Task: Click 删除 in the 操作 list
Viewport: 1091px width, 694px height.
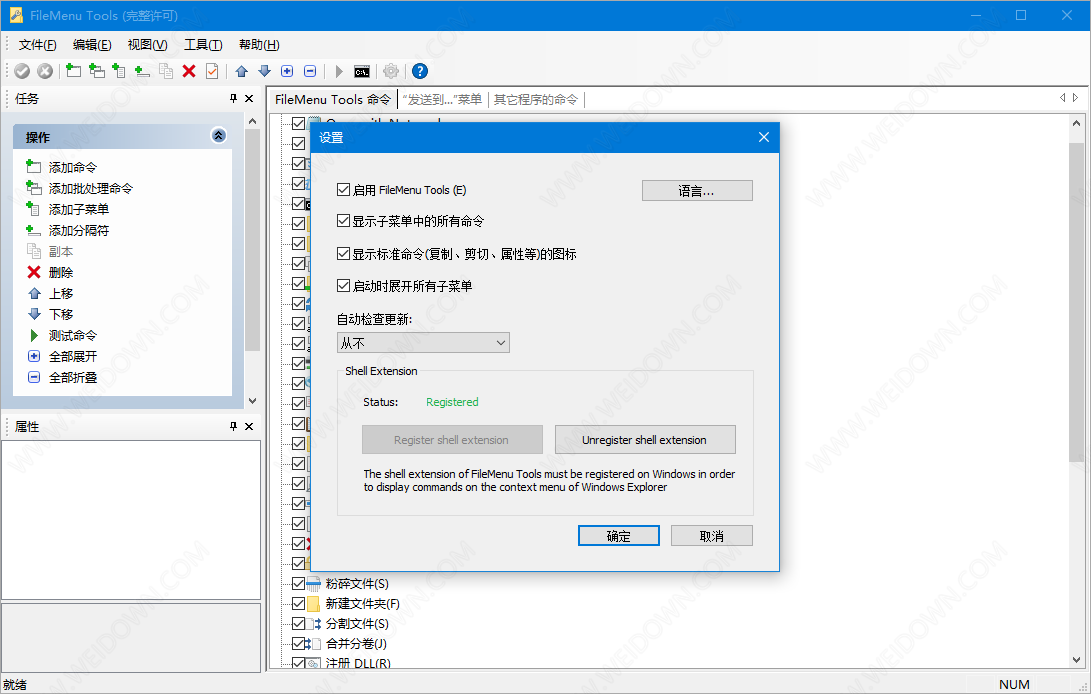Action: coord(61,273)
